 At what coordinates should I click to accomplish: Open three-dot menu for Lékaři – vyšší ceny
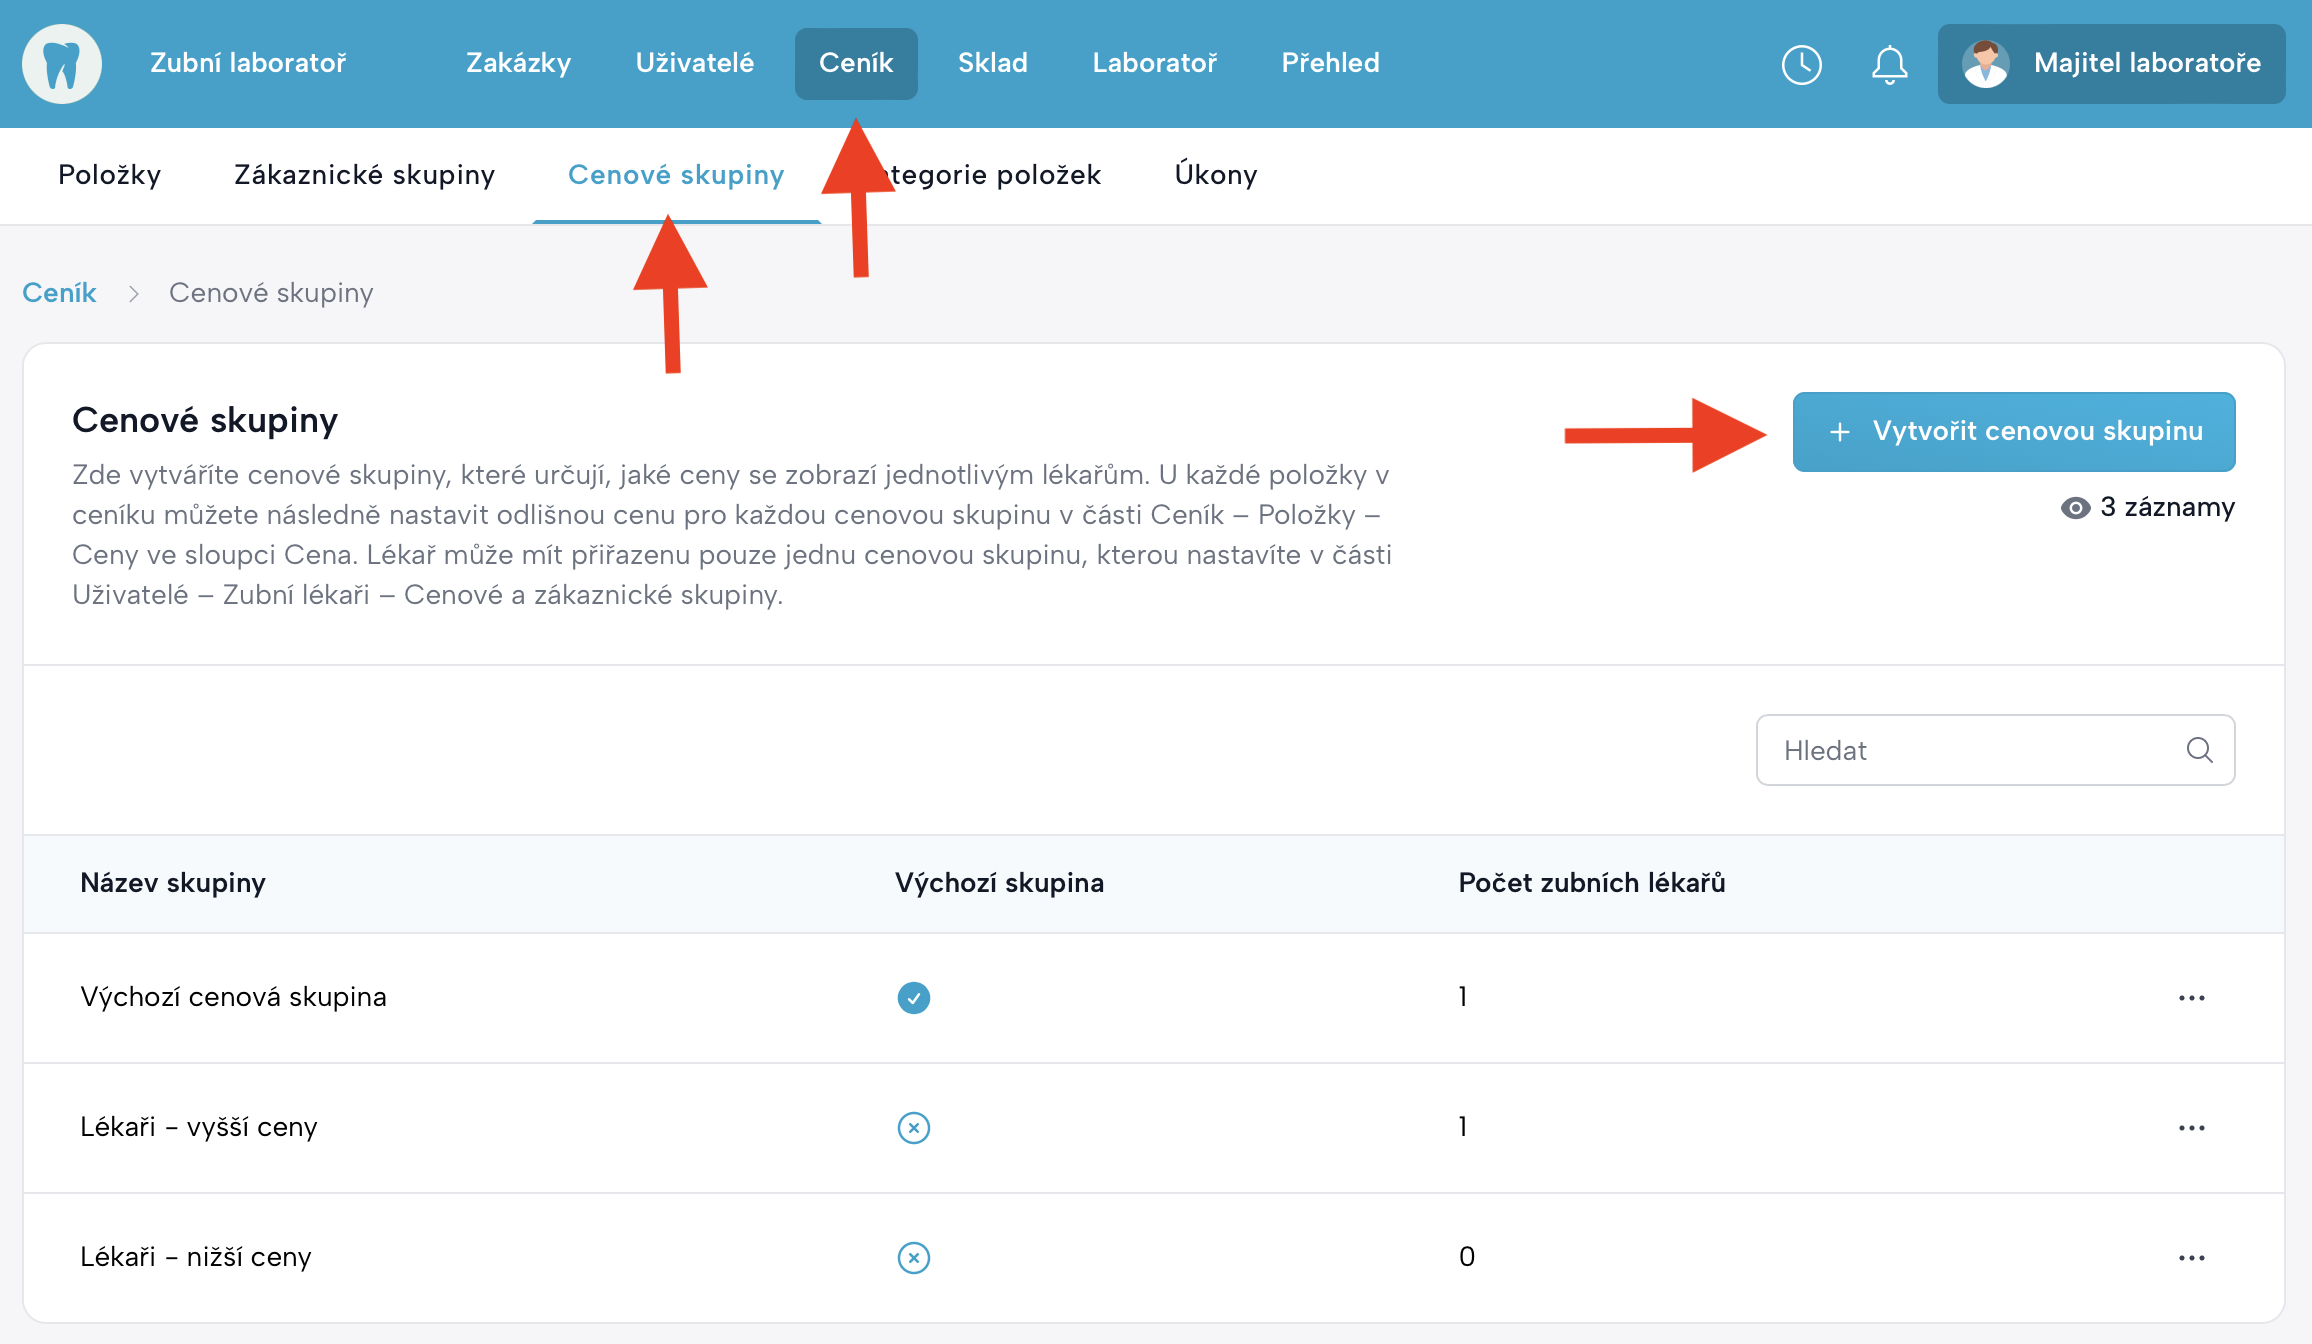2191,1128
